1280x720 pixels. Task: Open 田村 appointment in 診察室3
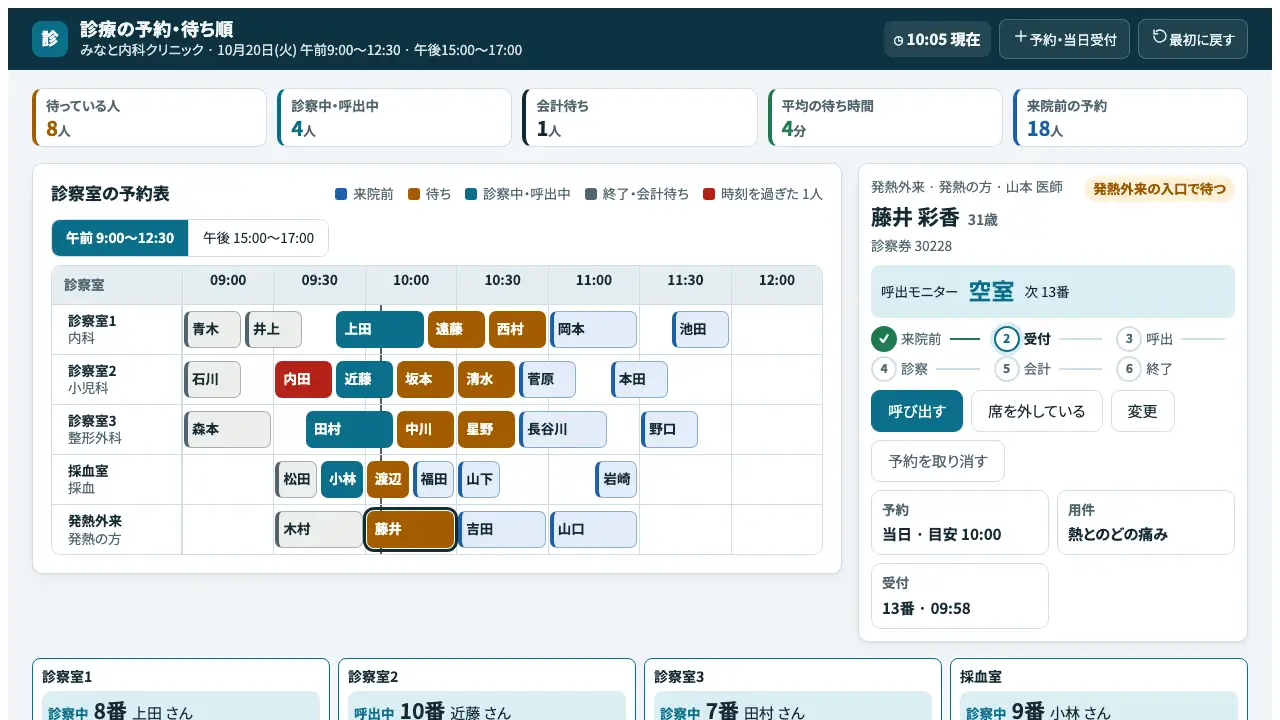(349, 429)
